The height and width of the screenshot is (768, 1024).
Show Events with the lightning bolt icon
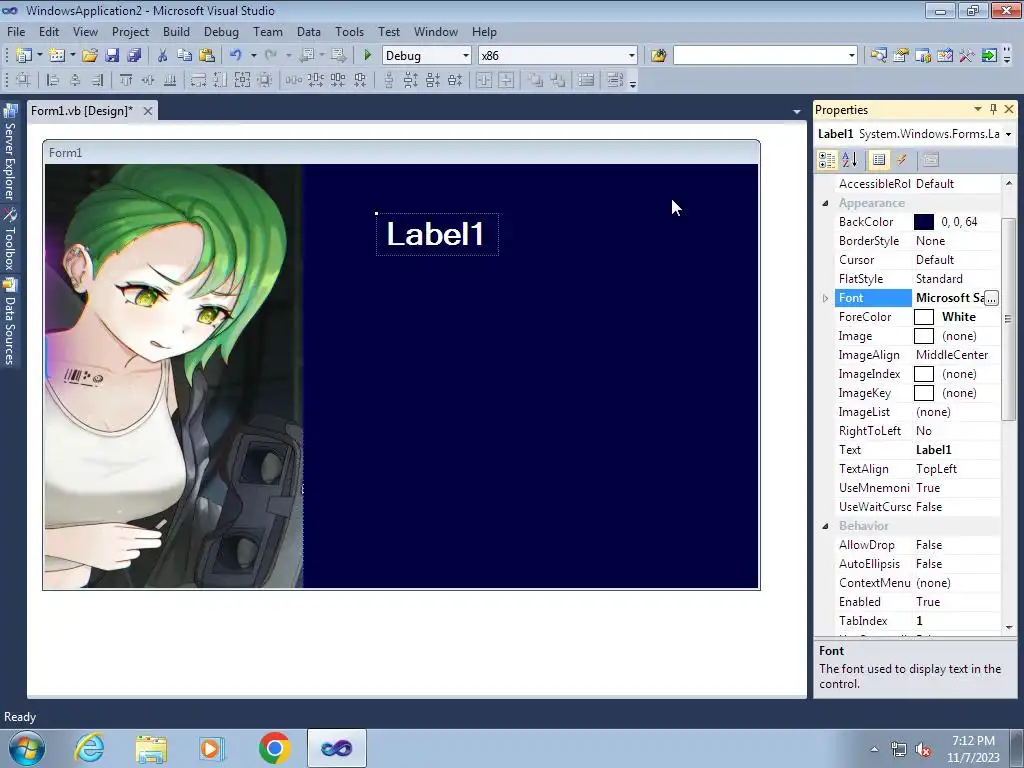coord(902,159)
